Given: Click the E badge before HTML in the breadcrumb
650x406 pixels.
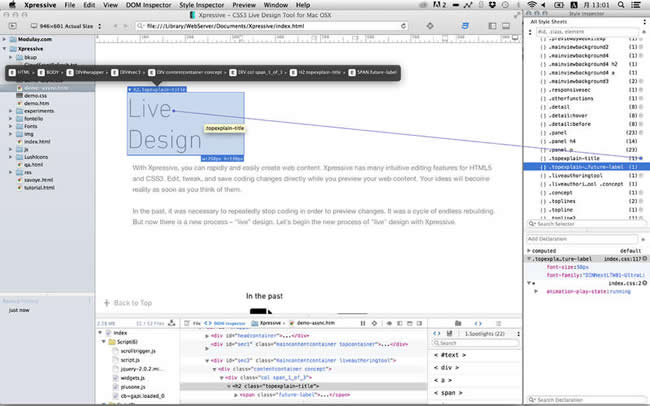Looking at the screenshot, I should point(12,73).
